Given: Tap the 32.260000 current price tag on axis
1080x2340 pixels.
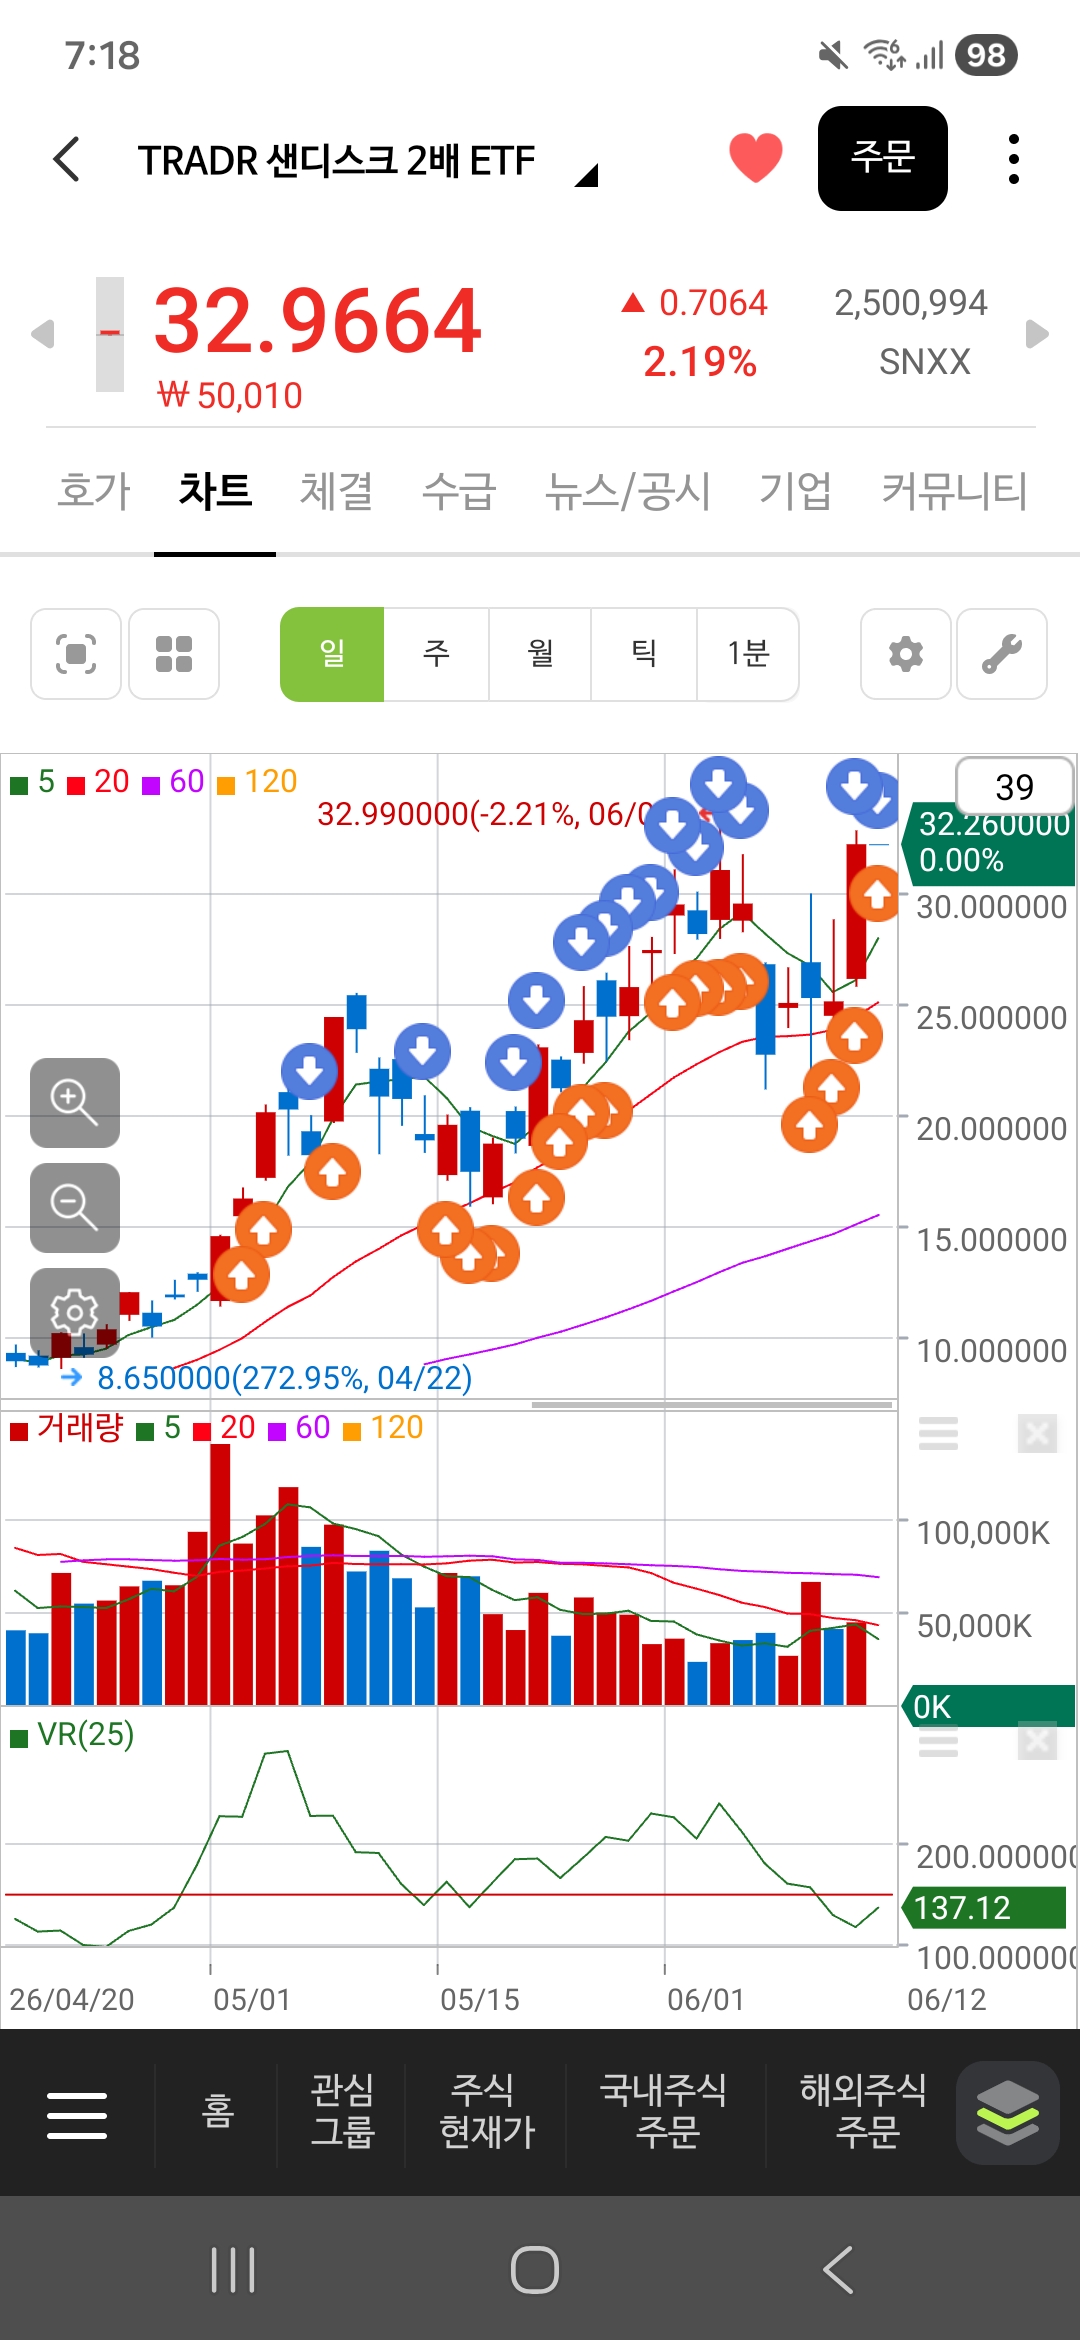Looking at the screenshot, I should click(990, 842).
